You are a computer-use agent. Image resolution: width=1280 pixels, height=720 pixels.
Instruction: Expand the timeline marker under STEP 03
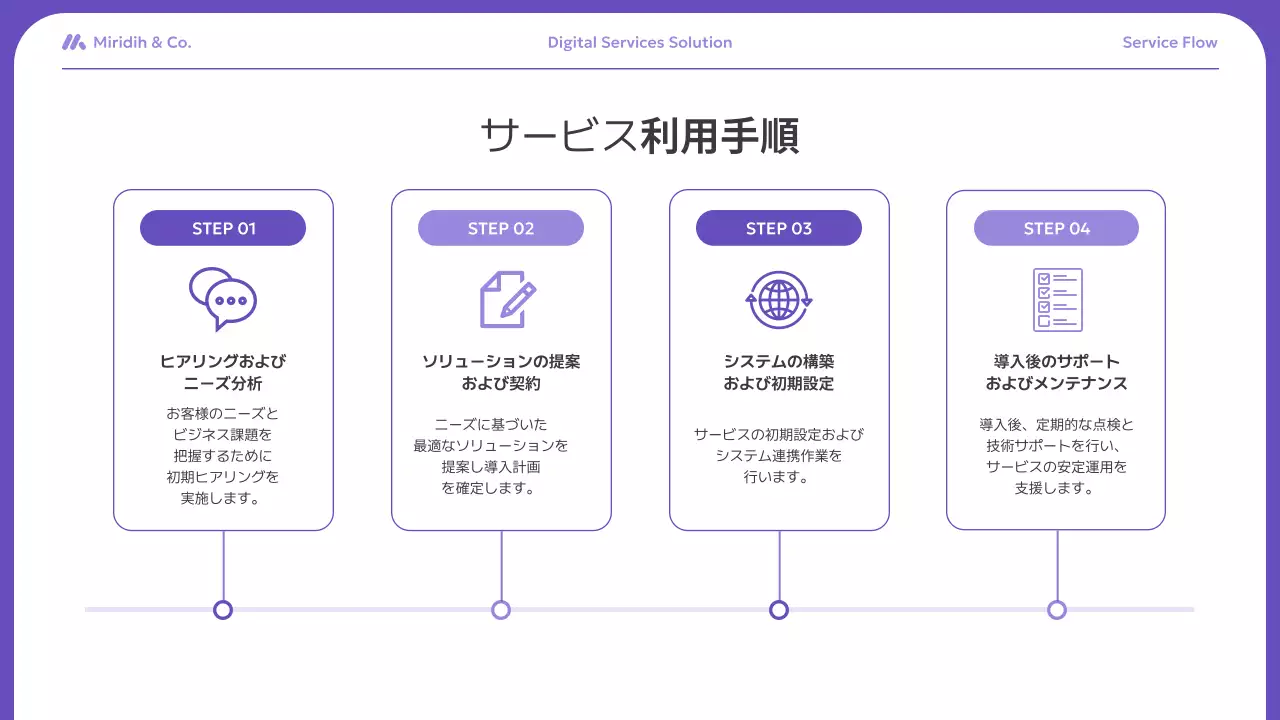(x=779, y=609)
